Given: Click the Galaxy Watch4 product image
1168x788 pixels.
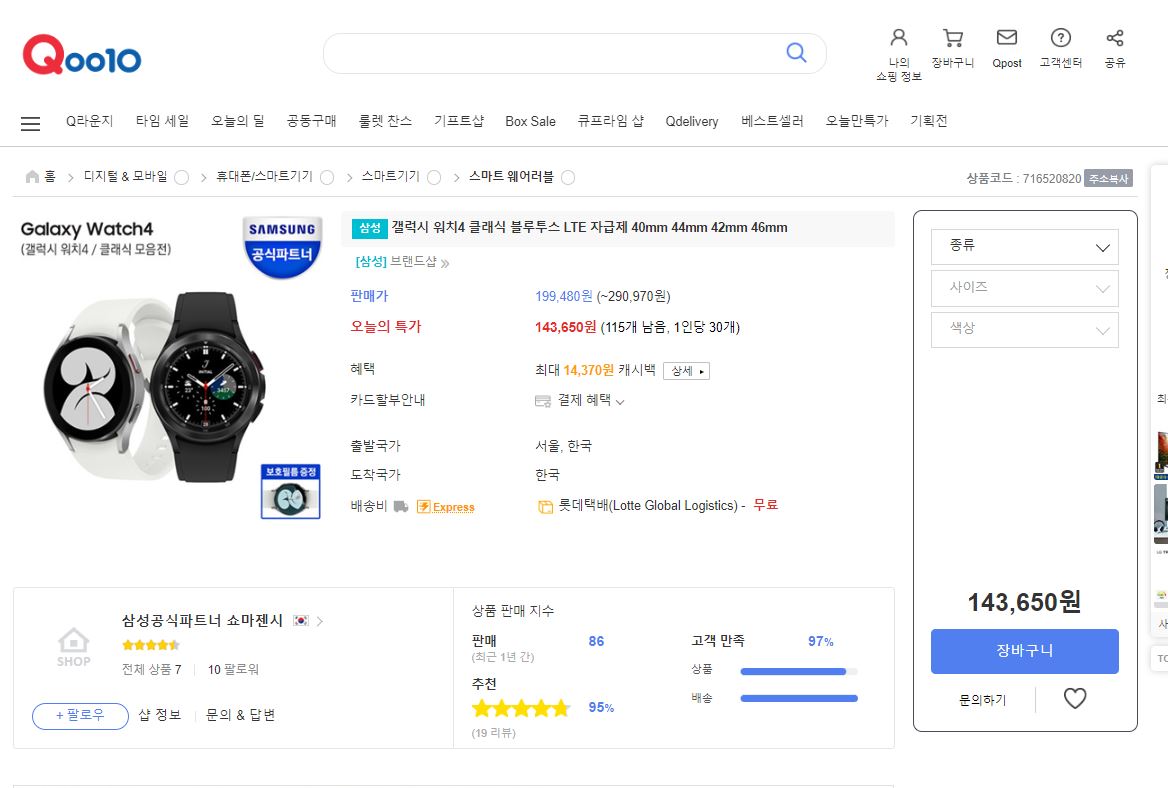Looking at the screenshot, I should 156,387.
